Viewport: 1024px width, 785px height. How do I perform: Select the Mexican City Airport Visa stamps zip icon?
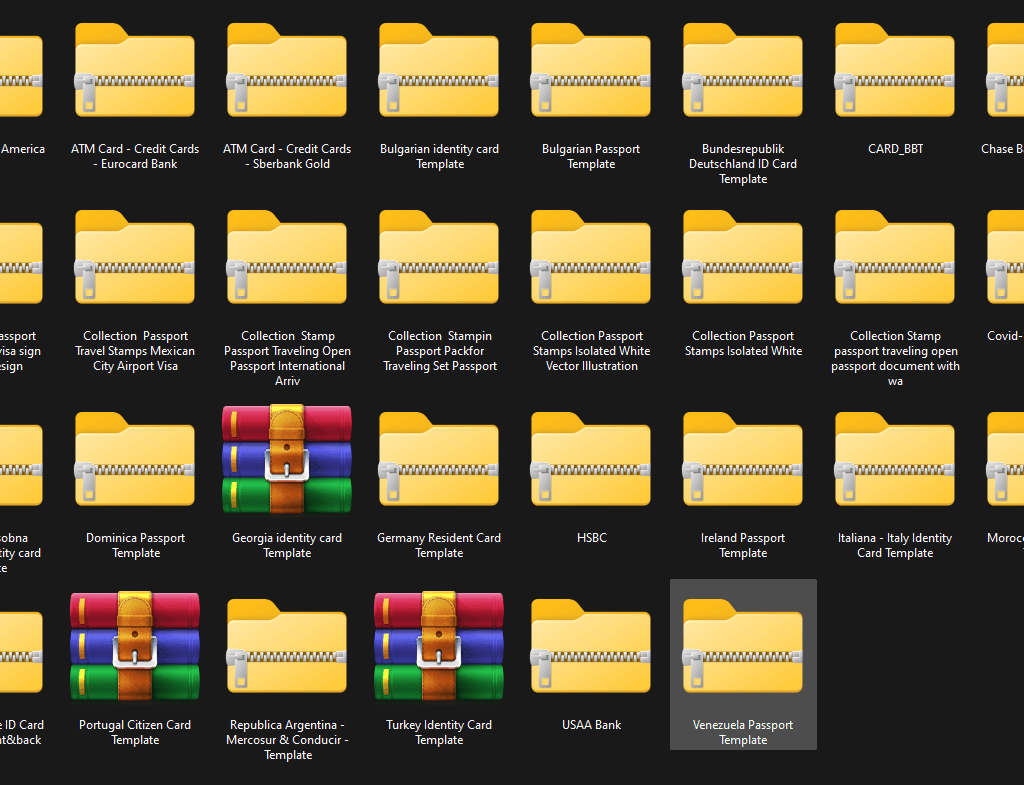pyautogui.click(x=135, y=257)
